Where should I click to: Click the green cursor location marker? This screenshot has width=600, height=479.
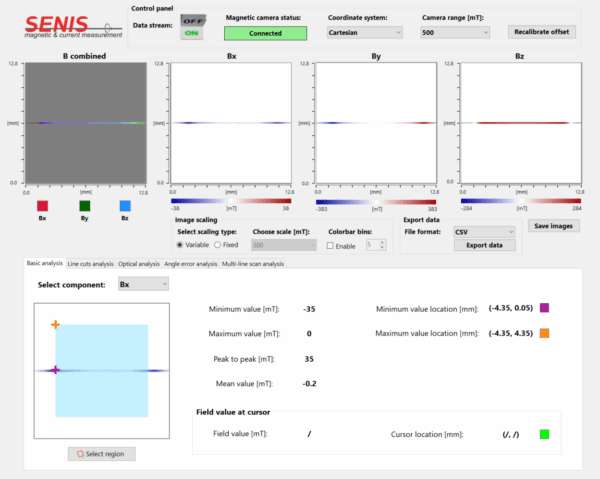pos(544,434)
